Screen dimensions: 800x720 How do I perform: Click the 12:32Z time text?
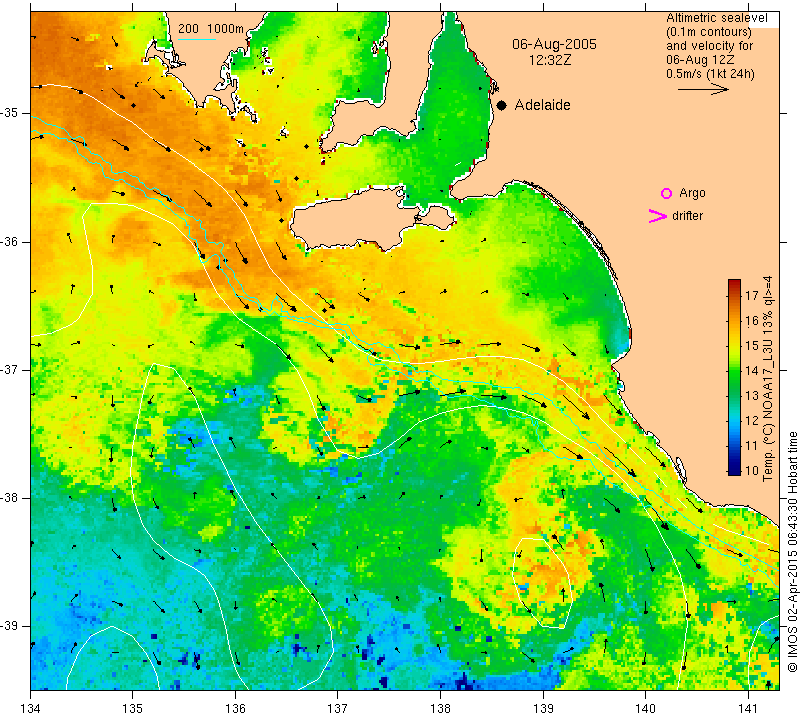[x=550, y=60]
